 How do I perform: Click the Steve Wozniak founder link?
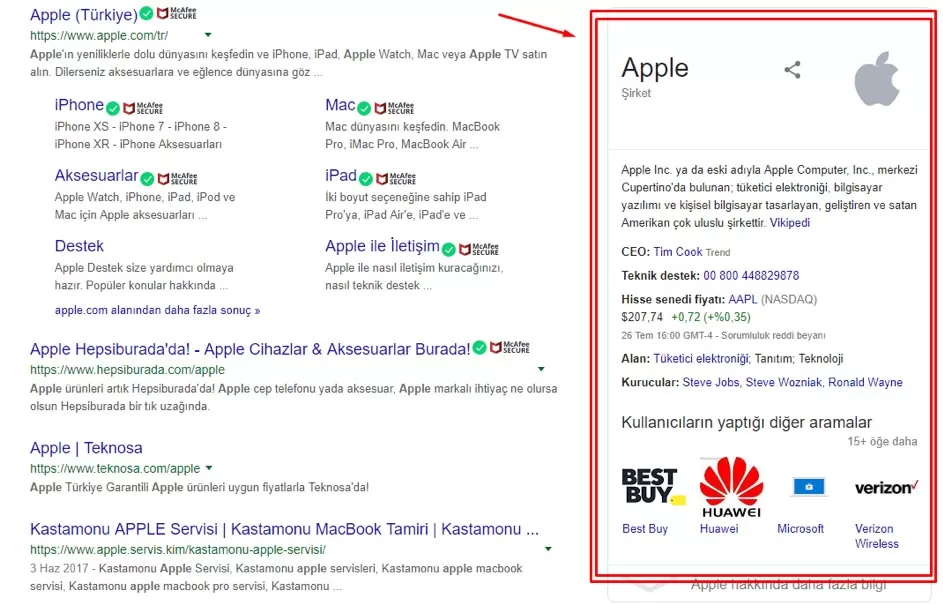(x=784, y=382)
